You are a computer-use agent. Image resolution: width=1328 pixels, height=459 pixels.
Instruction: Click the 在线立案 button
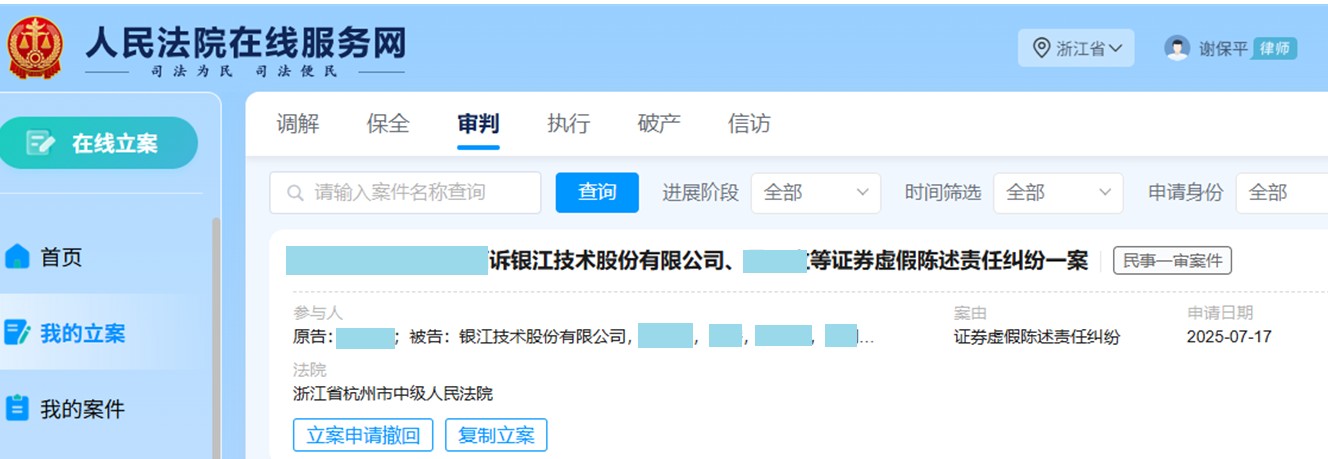pos(98,143)
